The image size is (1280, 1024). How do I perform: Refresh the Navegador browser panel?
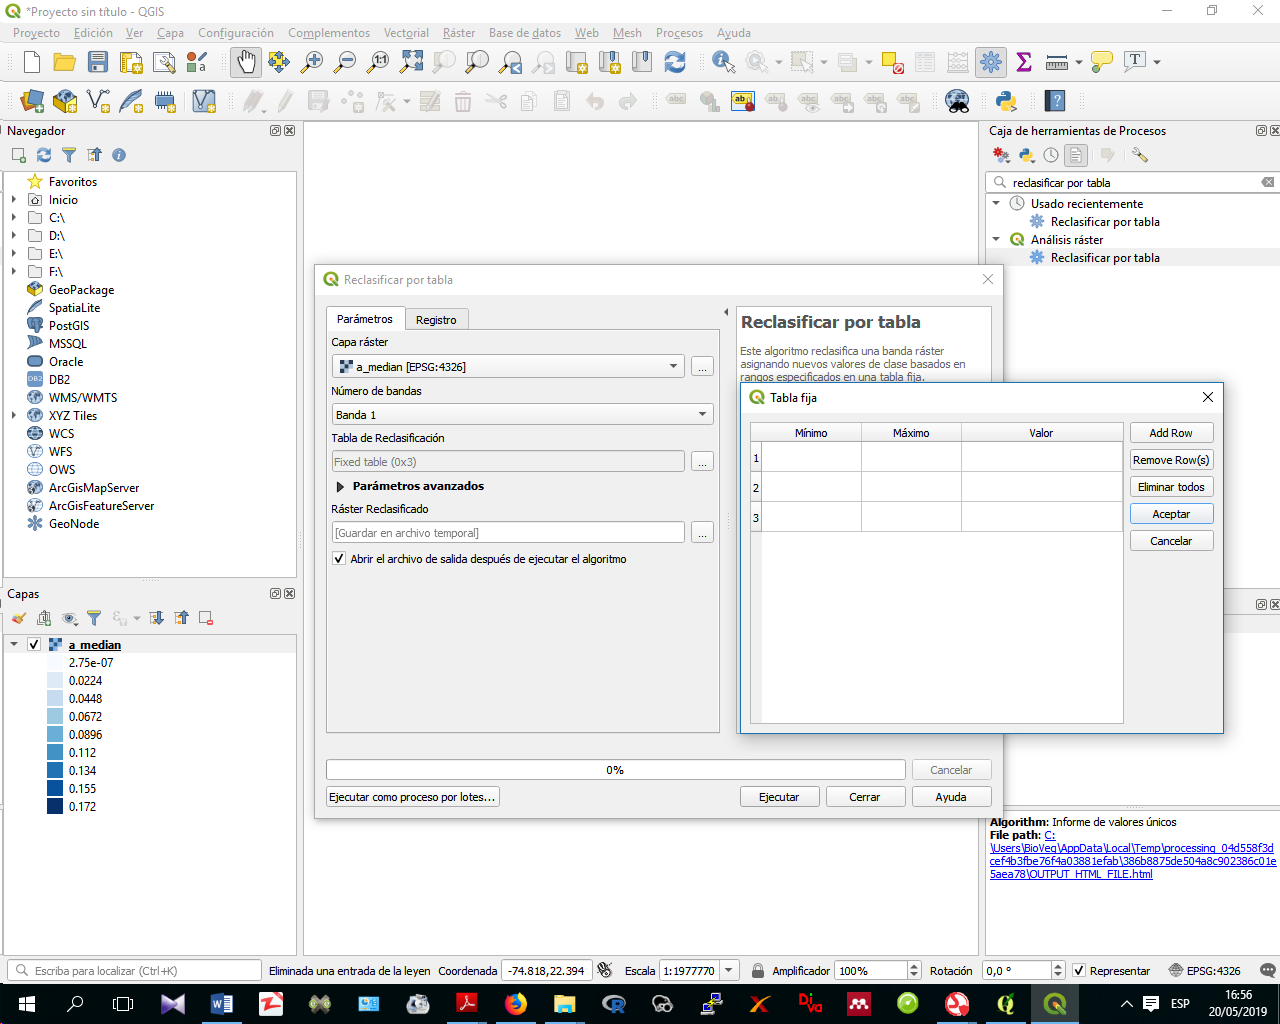[x=44, y=155]
